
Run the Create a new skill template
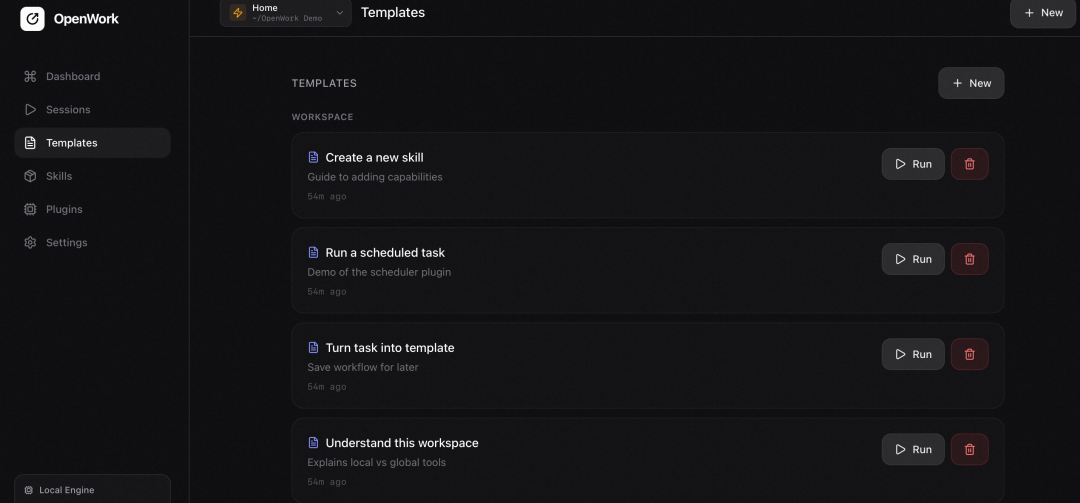[x=912, y=164]
